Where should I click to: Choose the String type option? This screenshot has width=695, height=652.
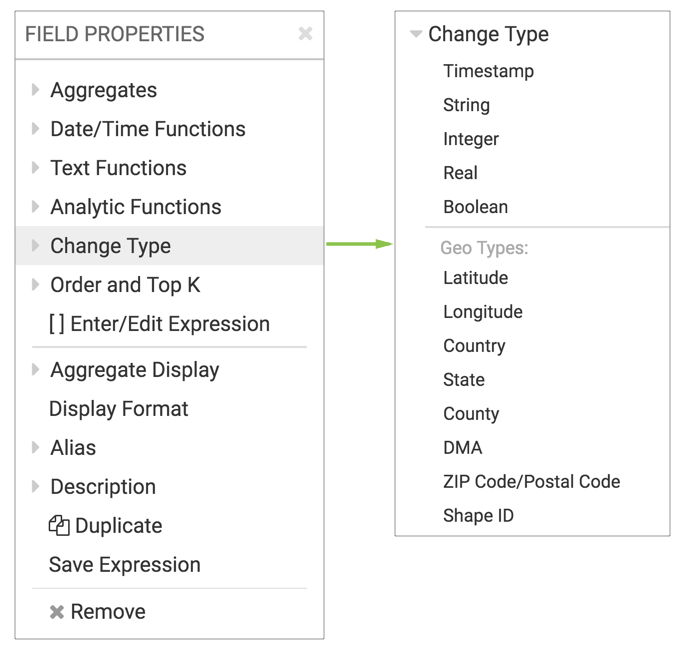tap(466, 105)
